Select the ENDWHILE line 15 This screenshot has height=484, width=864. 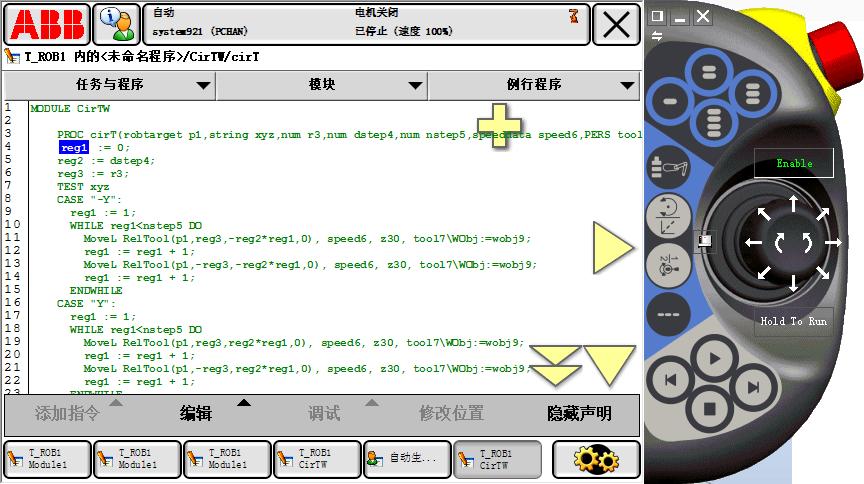click(x=96, y=291)
